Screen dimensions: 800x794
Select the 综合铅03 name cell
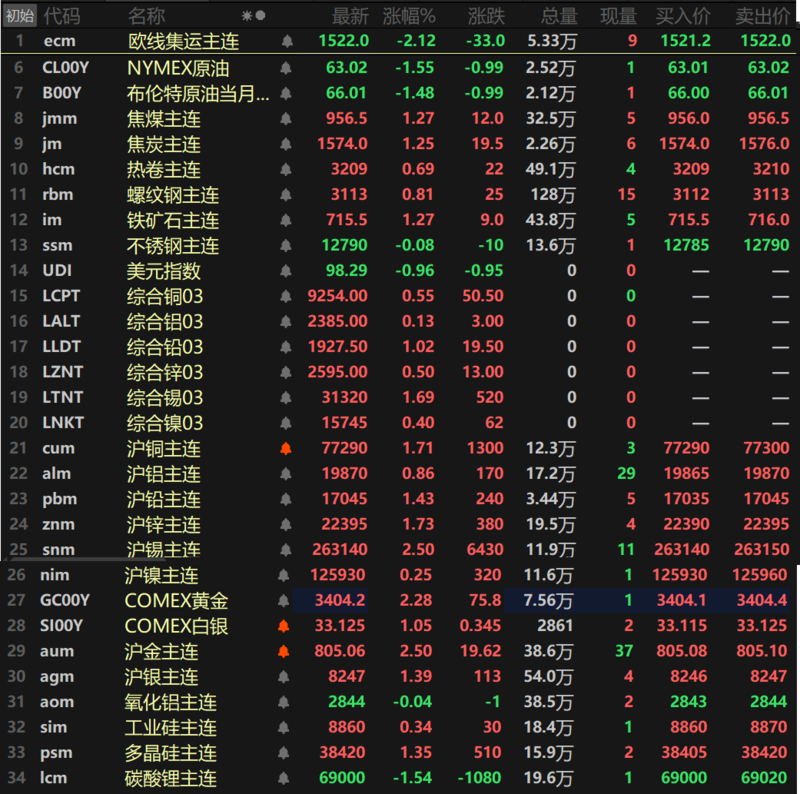coord(165,347)
